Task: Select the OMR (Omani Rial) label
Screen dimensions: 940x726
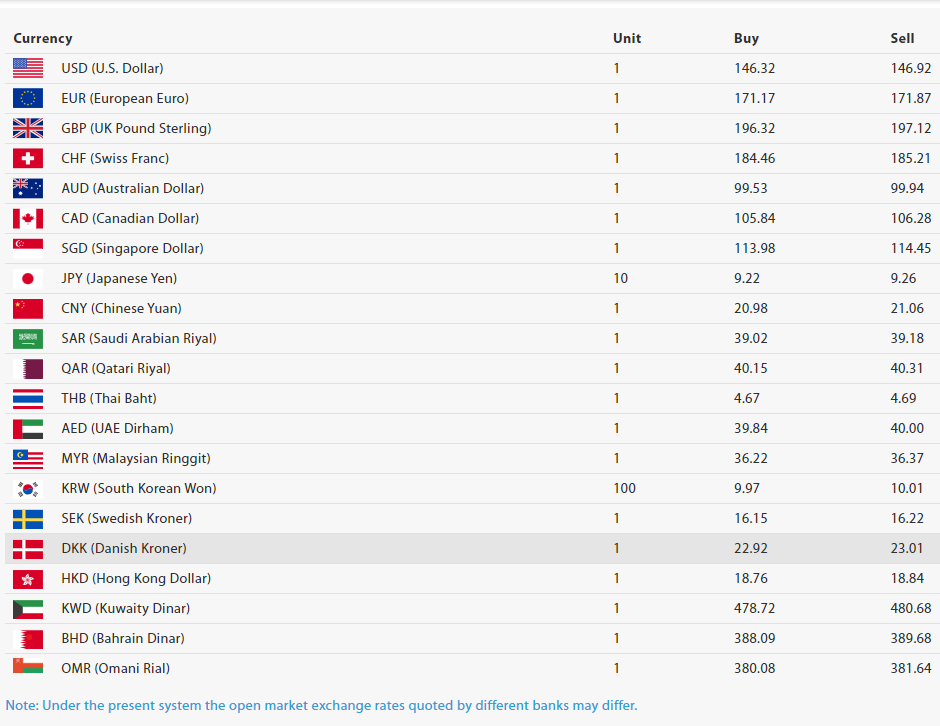Action: [115, 668]
